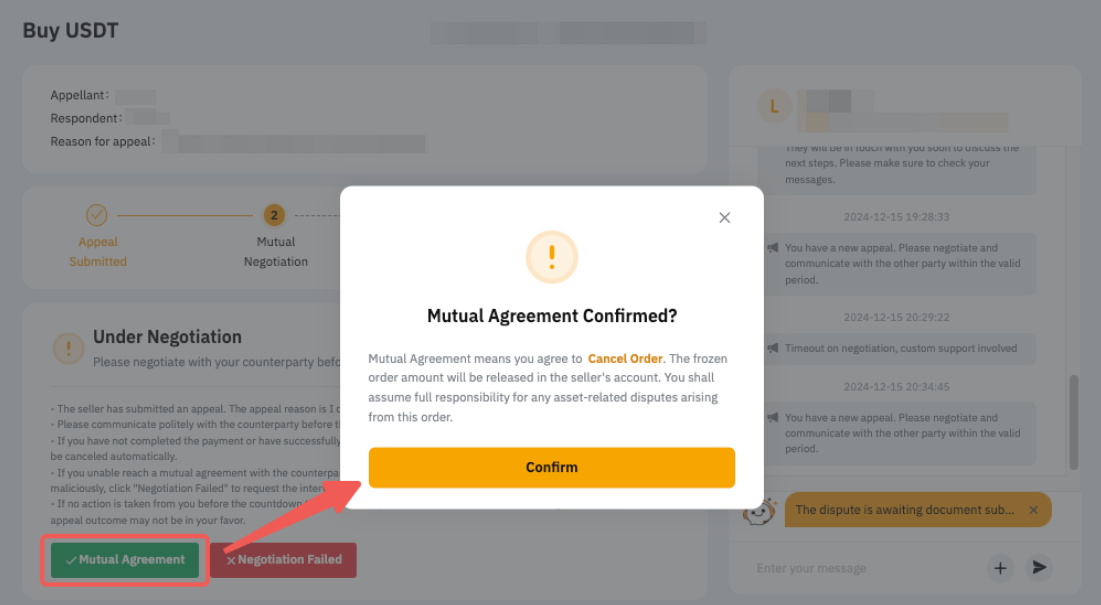Focus the Enter your message field
Image resolution: width=1101 pixels, height=605 pixels.
[x=864, y=568]
